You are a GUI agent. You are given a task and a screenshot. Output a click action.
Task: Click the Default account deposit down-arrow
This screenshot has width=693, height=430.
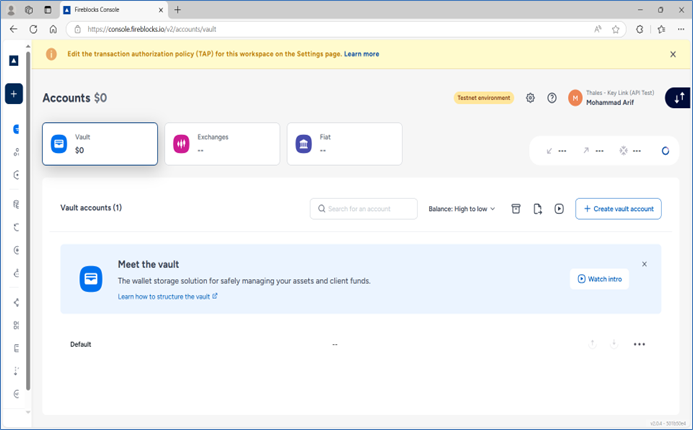coord(614,344)
